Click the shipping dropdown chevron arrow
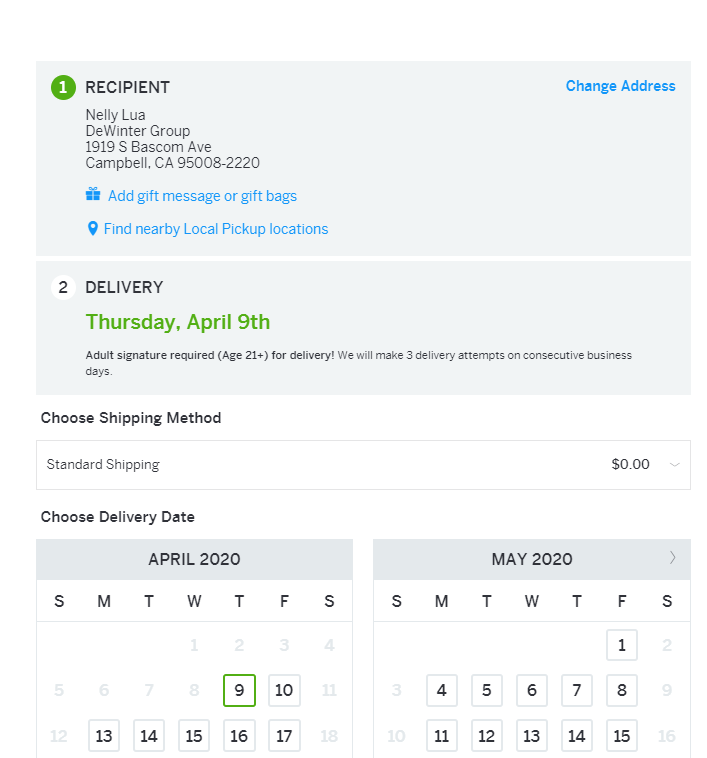707x758 pixels. (x=675, y=465)
